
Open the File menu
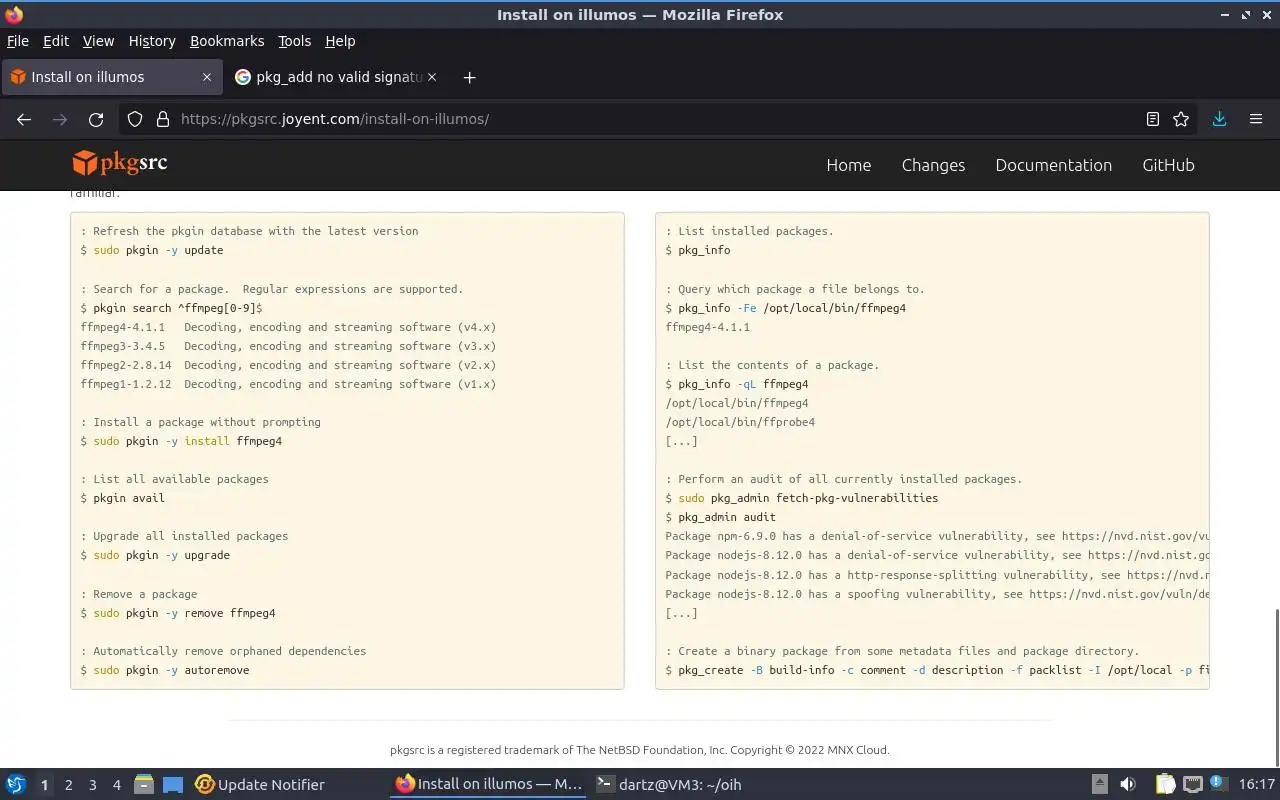(18, 41)
